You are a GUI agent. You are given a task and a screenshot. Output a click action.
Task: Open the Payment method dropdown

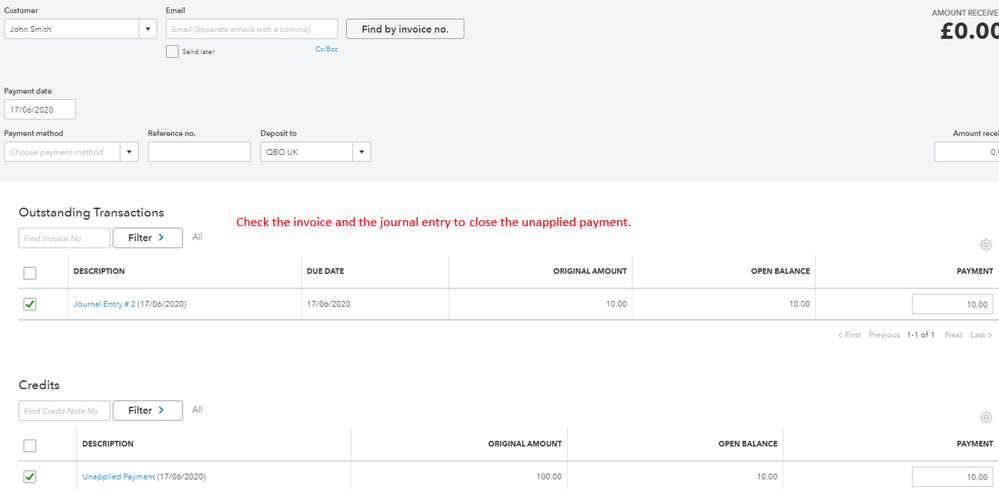(129, 152)
